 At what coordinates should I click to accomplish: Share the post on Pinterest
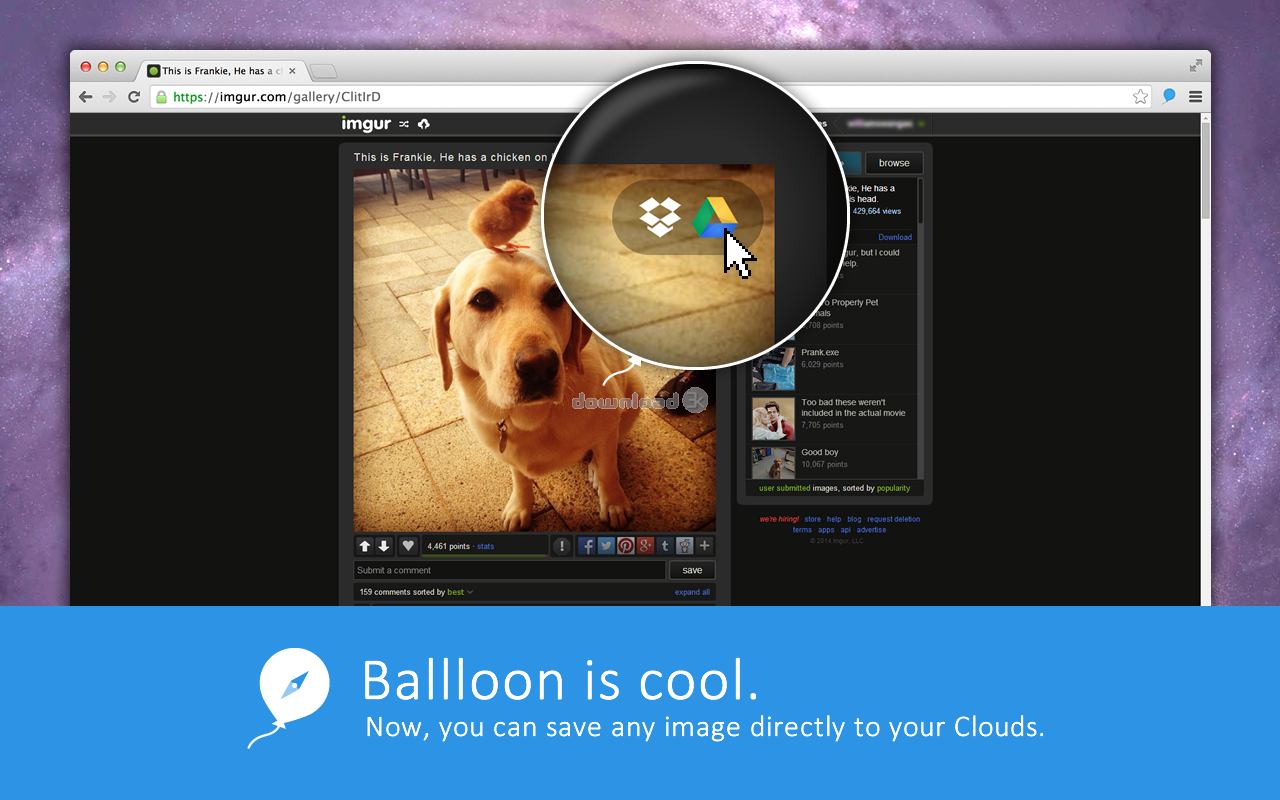626,546
